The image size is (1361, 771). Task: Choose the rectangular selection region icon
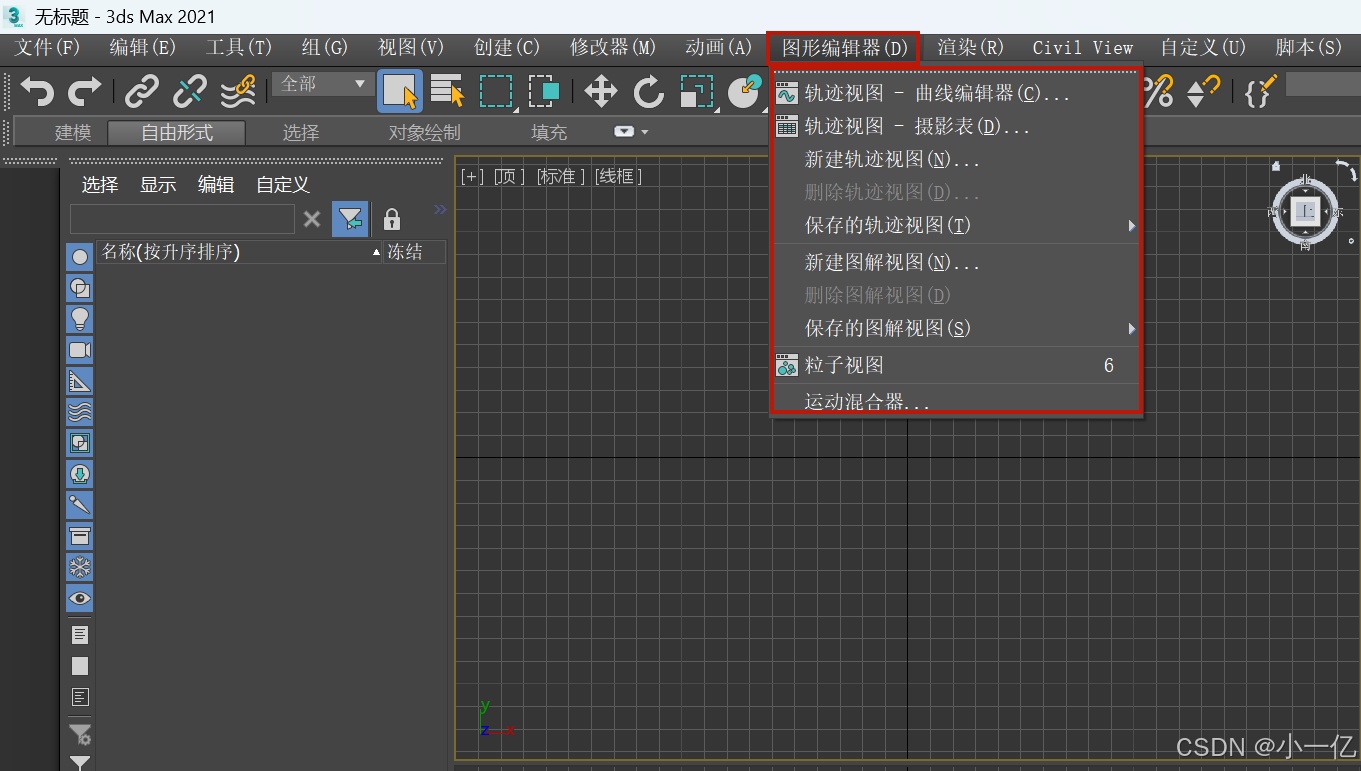pos(496,92)
